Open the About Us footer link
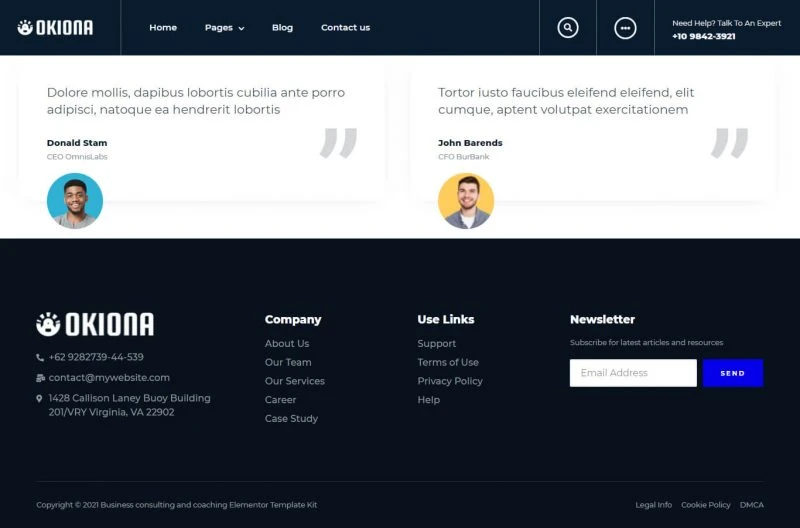 click(x=287, y=343)
